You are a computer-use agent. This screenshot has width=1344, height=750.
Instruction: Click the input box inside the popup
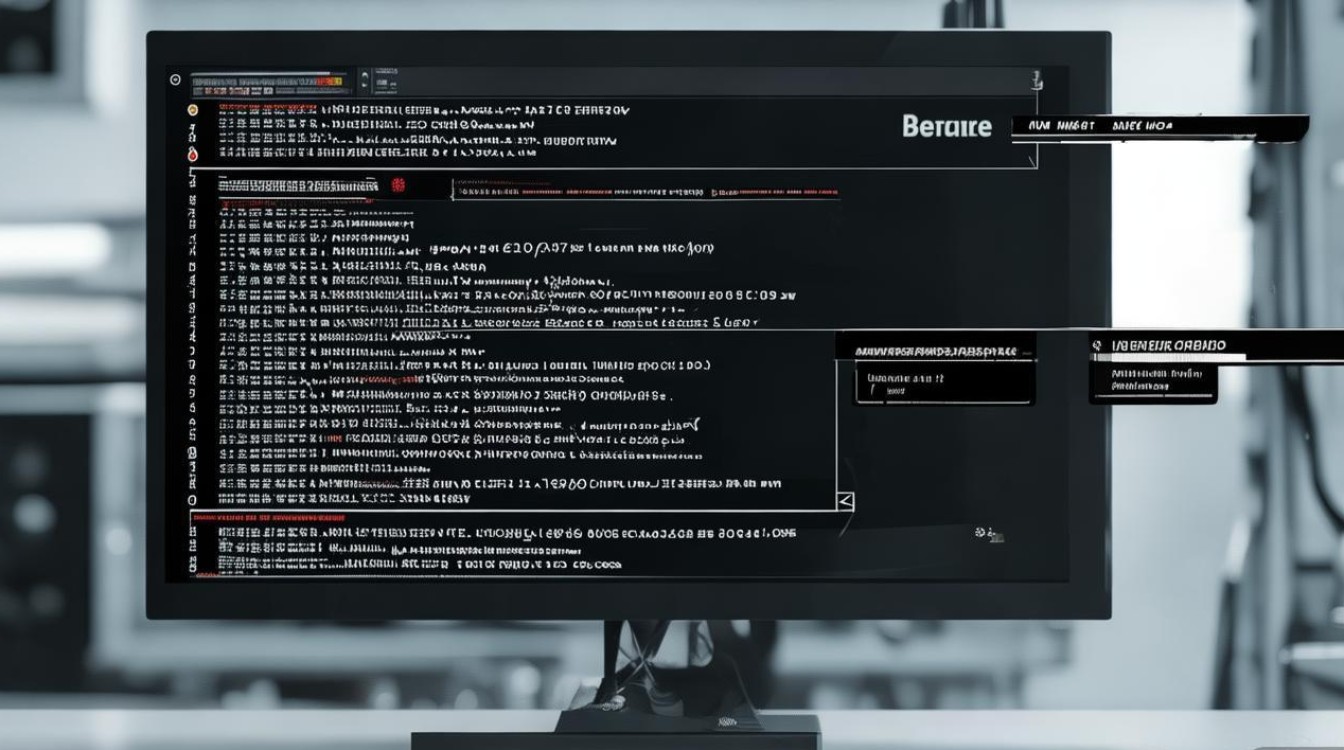[942, 385]
